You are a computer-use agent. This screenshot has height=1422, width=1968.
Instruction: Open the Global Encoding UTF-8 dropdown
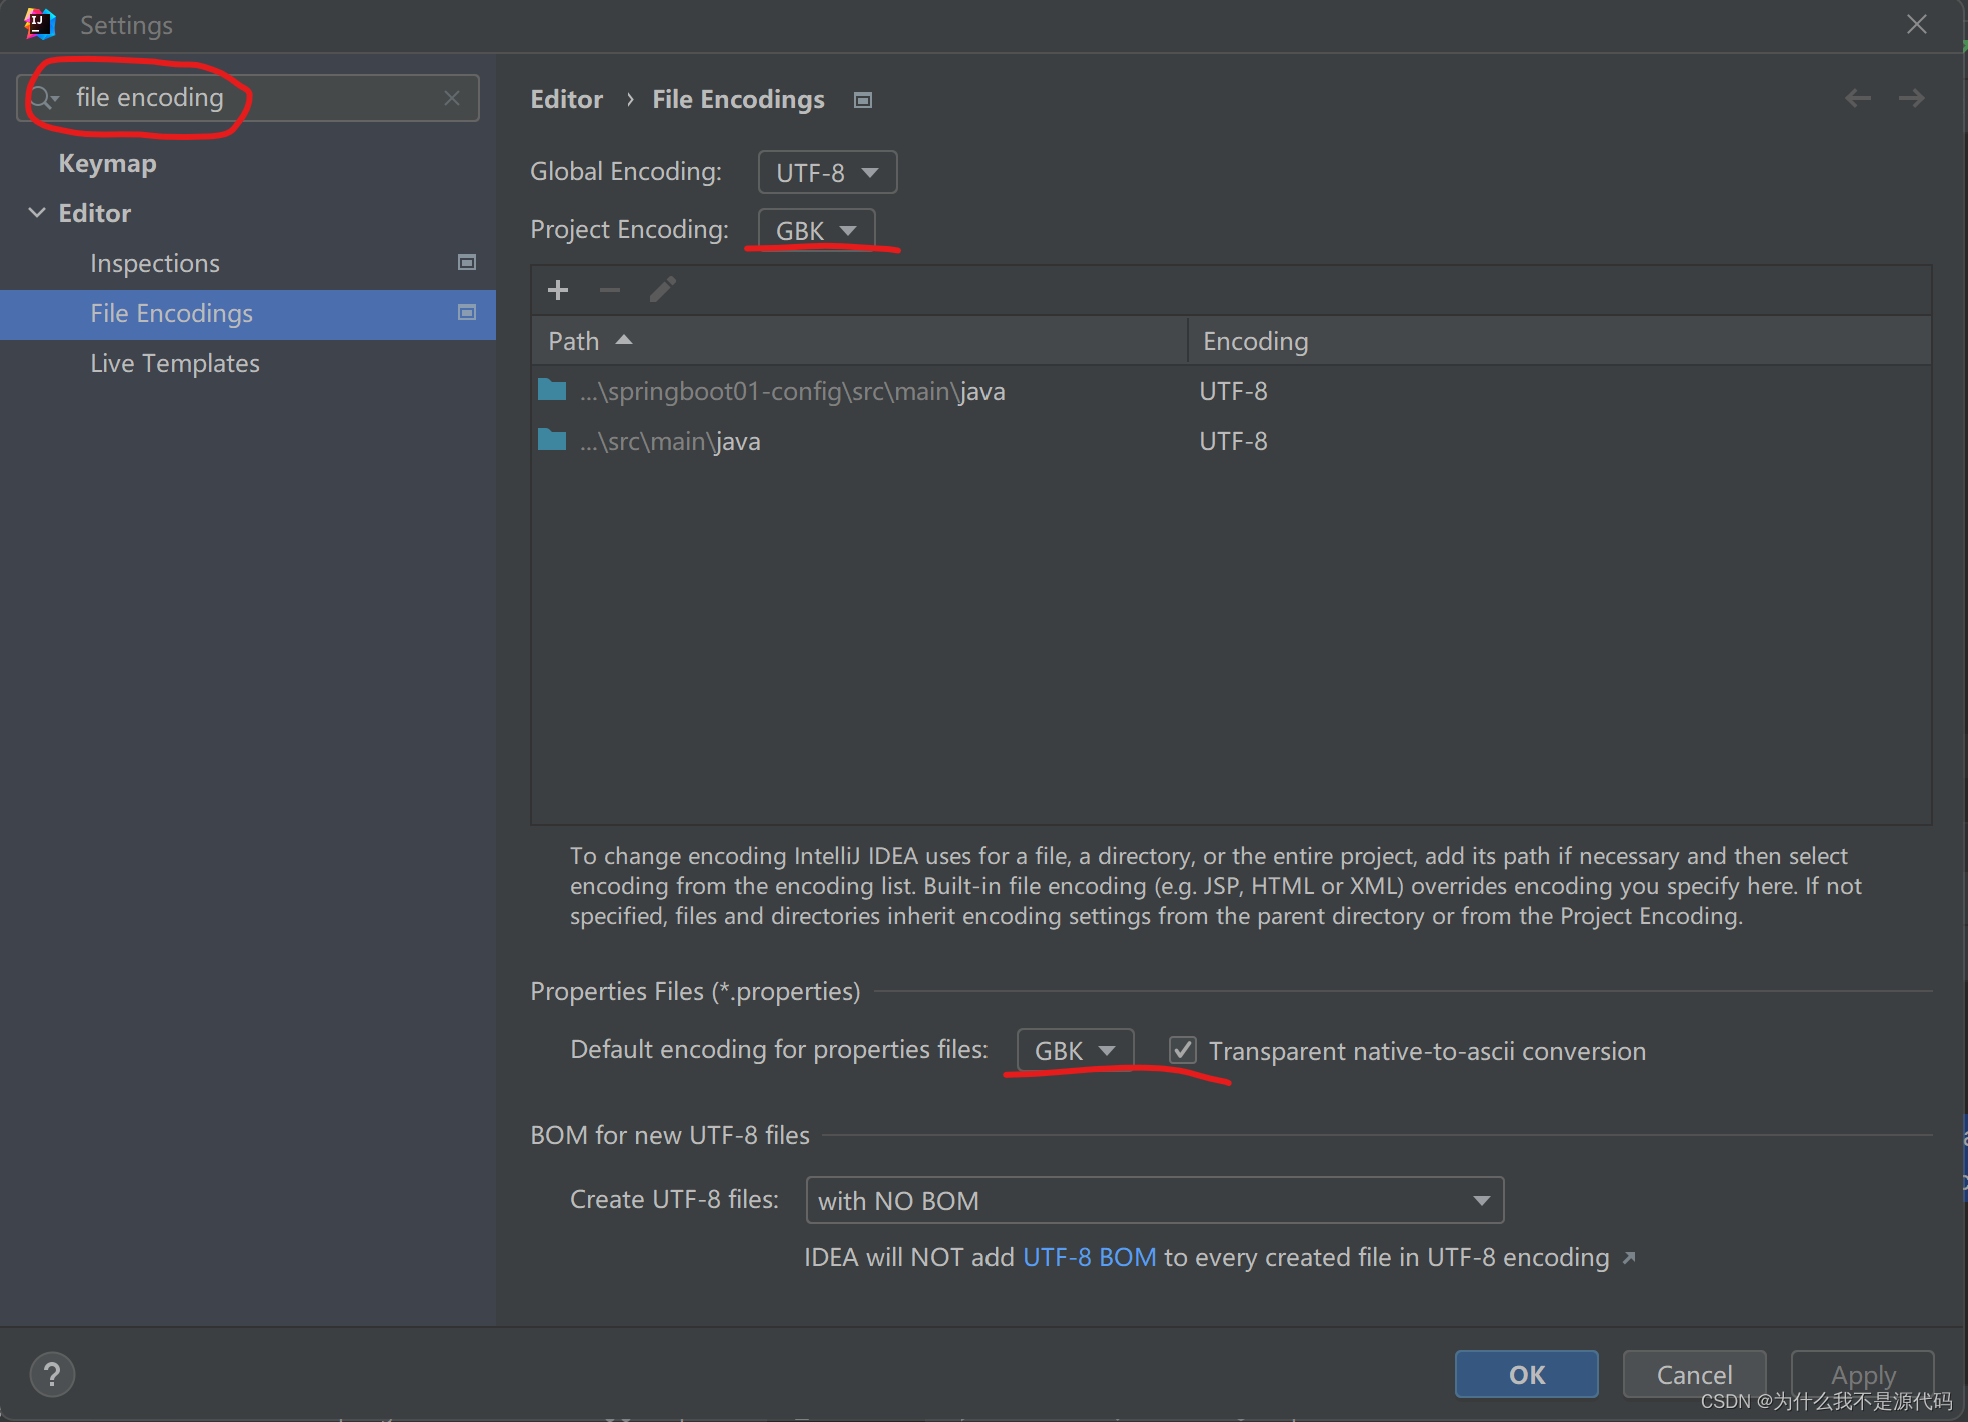826,172
